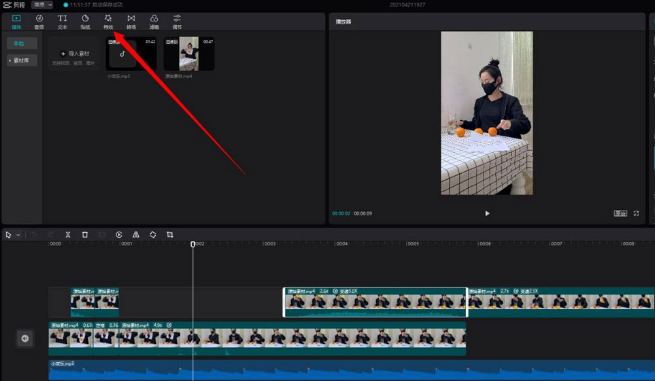Toggle fullscreen preview in the player
The width and height of the screenshot is (655, 381).
click(636, 213)
